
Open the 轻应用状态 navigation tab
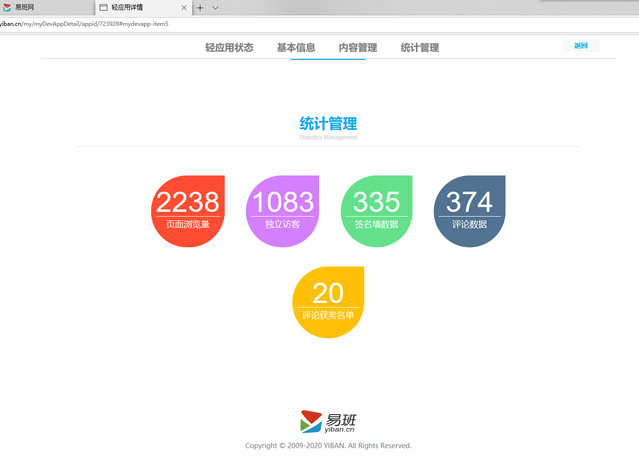click(229, 47)
